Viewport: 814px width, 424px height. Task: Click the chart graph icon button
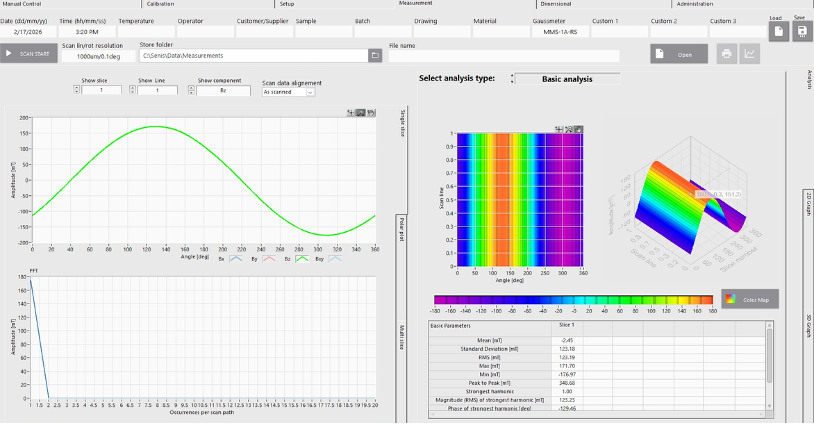(750, 53)
